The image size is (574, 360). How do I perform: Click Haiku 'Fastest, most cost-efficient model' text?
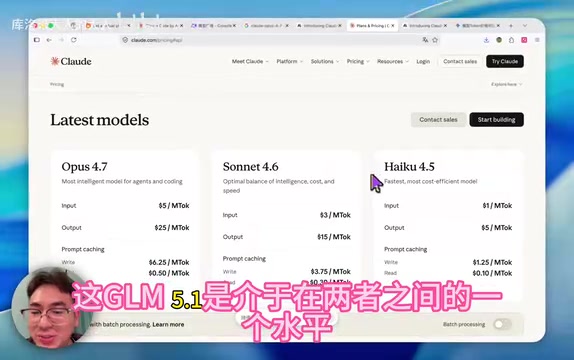point(430,181)
